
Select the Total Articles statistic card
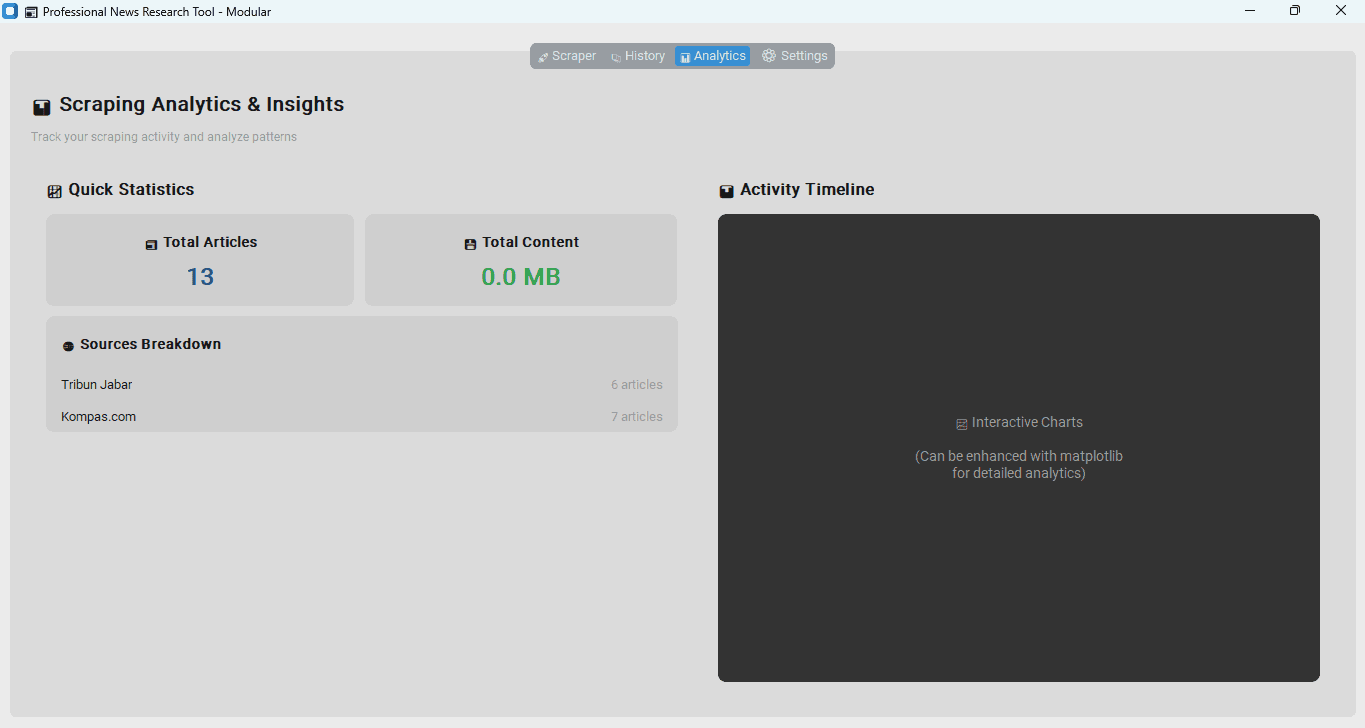pos(199,259)
